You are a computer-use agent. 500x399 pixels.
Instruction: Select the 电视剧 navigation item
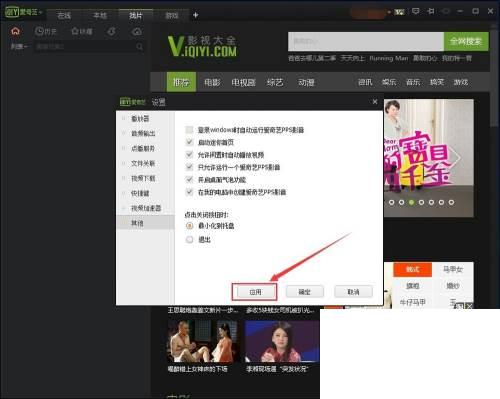point(243,82)
